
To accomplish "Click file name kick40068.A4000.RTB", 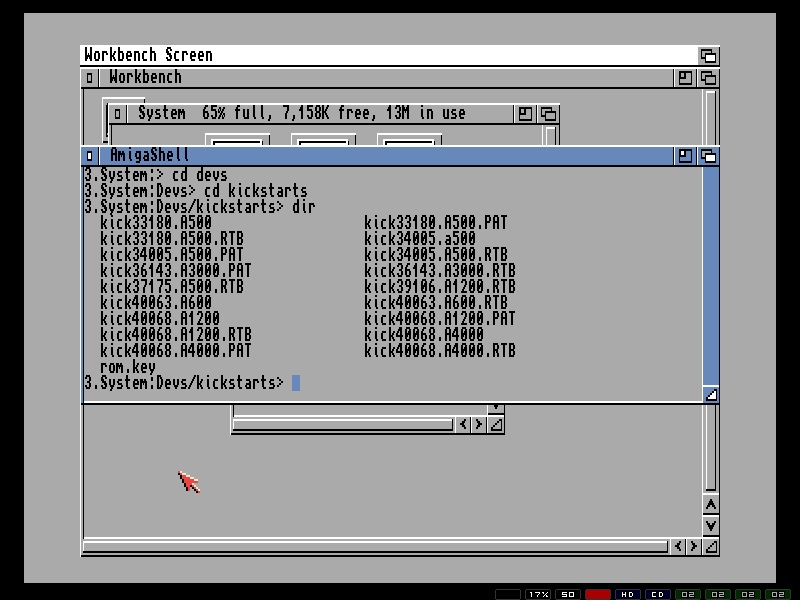I will point(440,351).
